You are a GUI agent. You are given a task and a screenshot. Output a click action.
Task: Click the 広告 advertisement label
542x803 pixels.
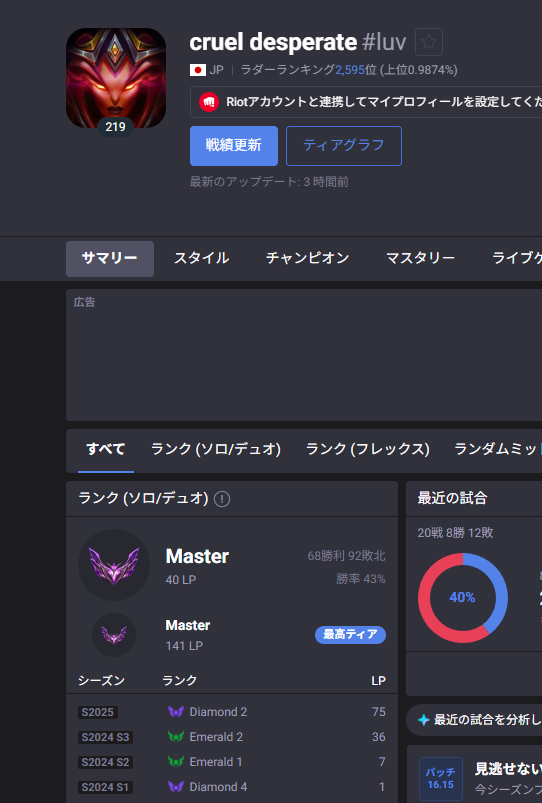pyautogui.click(x=84, y=302)
